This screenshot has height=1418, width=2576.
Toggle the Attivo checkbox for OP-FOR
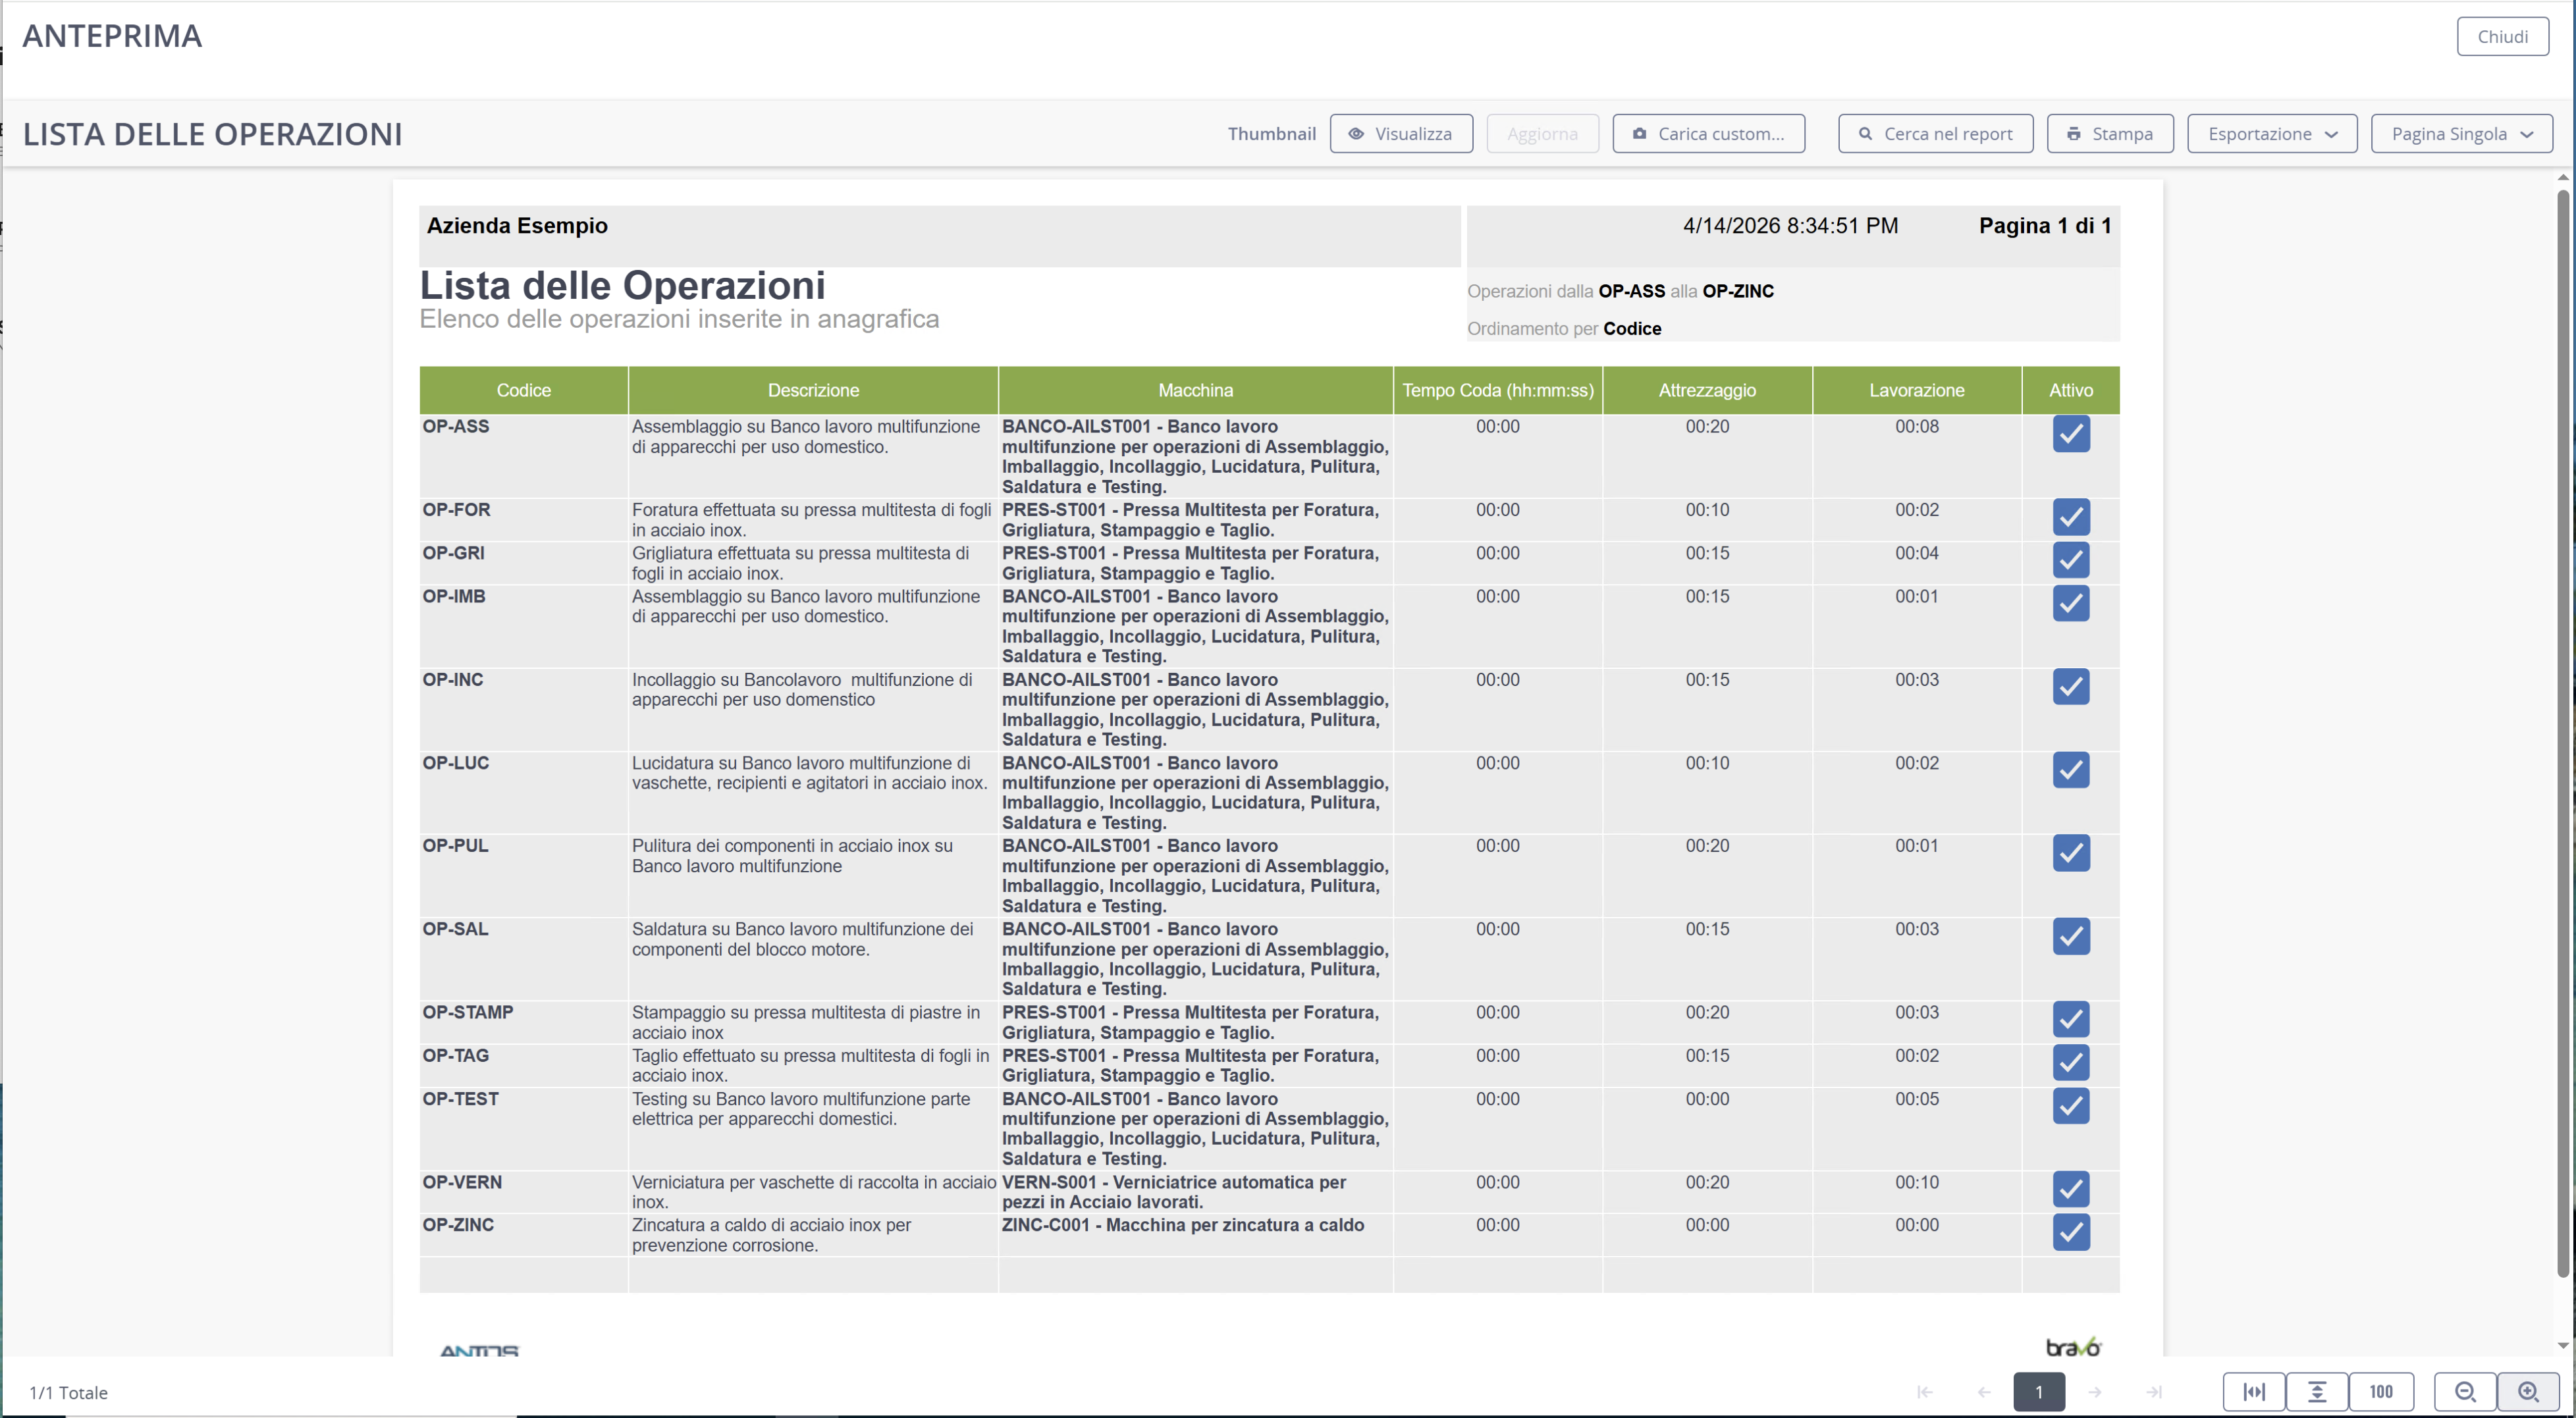(2071, 517)
